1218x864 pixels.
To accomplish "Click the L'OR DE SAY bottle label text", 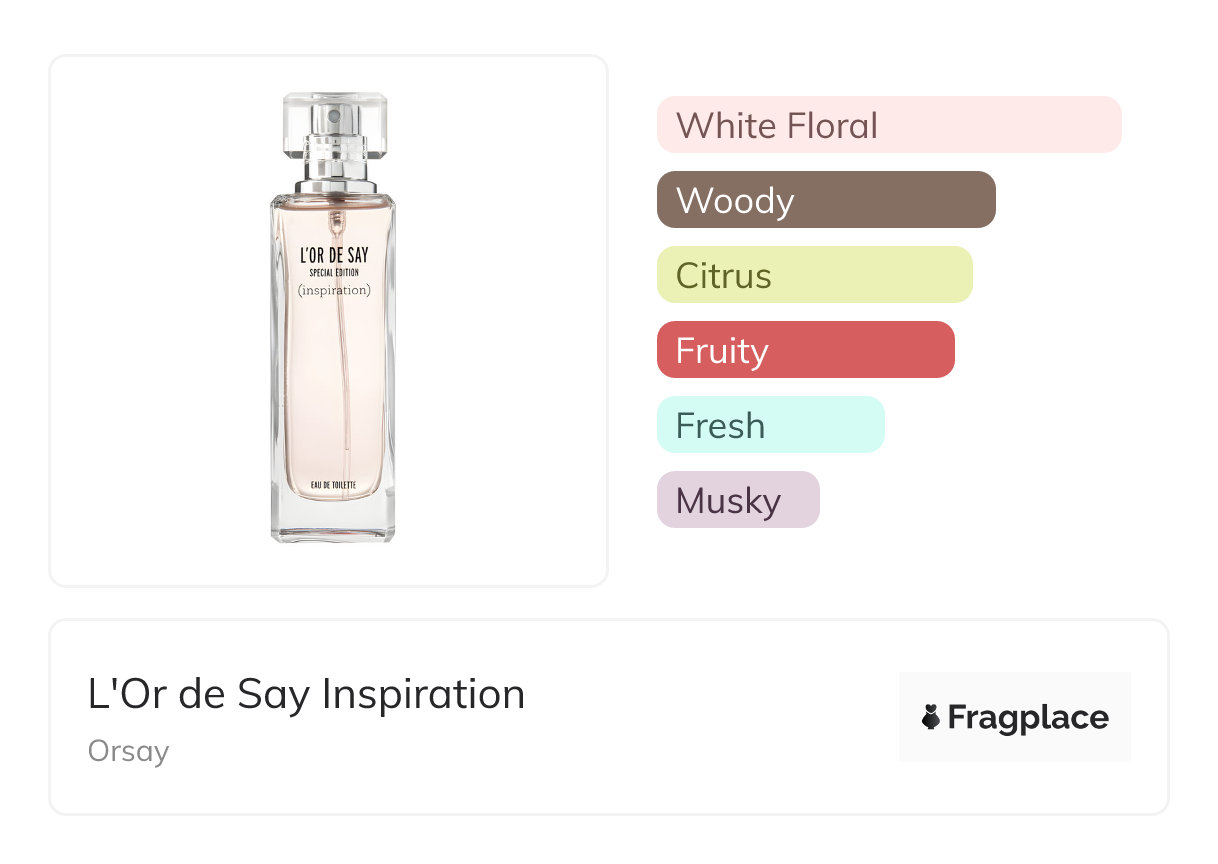I will pos(334,256).
